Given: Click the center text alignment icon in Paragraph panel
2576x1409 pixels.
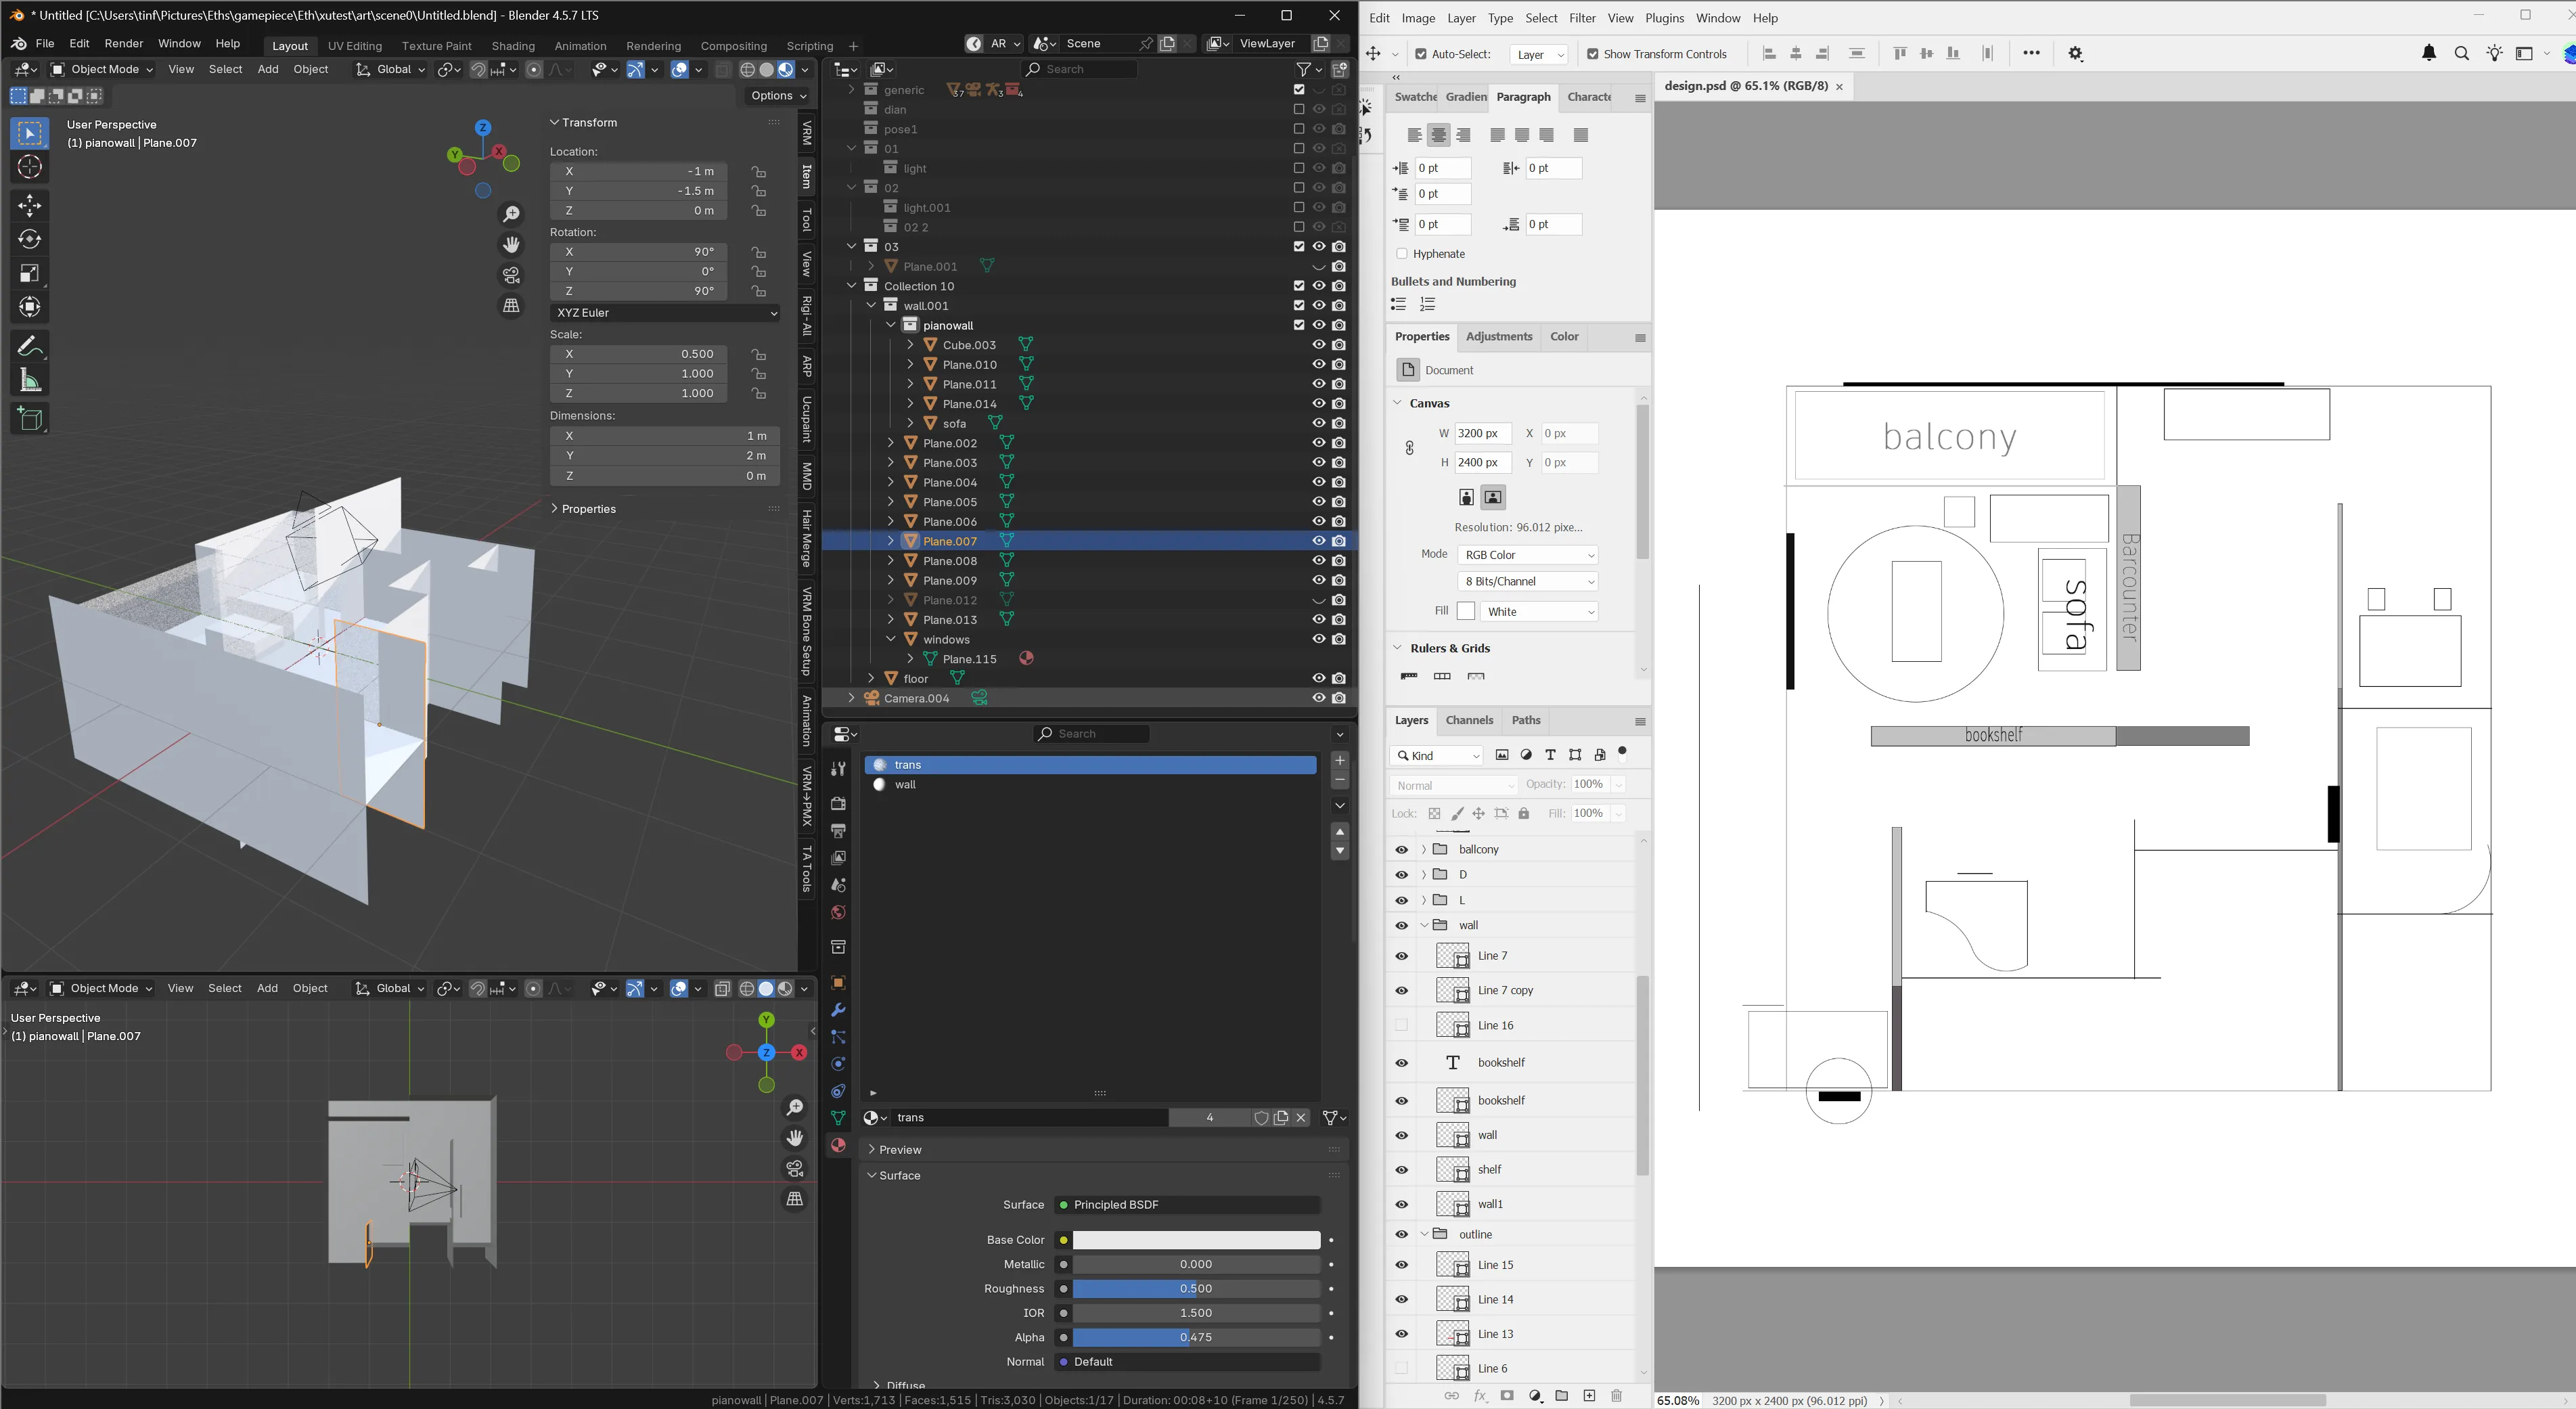Looking at the screenshot, I should click(1438, 136).
